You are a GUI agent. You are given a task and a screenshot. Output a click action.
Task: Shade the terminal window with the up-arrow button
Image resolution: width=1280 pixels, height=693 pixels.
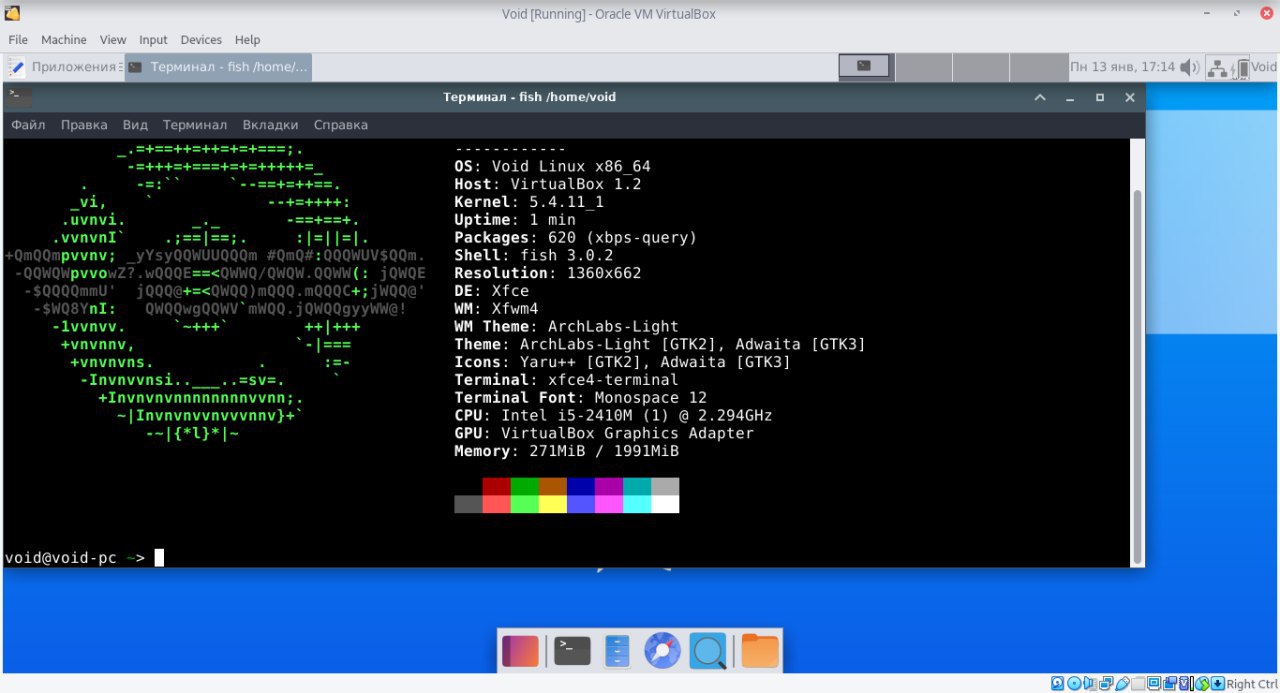coord(1040,97)
